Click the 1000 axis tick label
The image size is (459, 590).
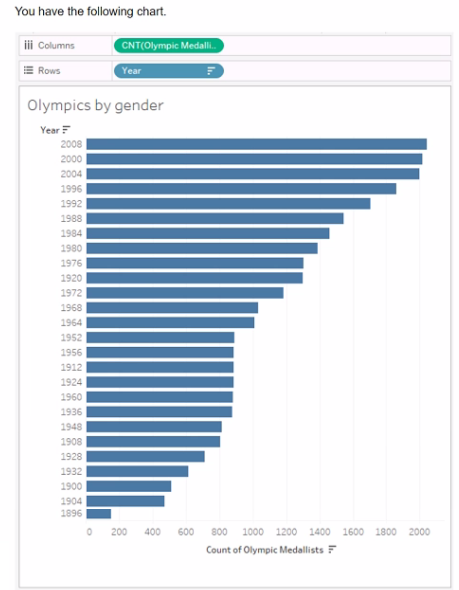coord(253,532)
